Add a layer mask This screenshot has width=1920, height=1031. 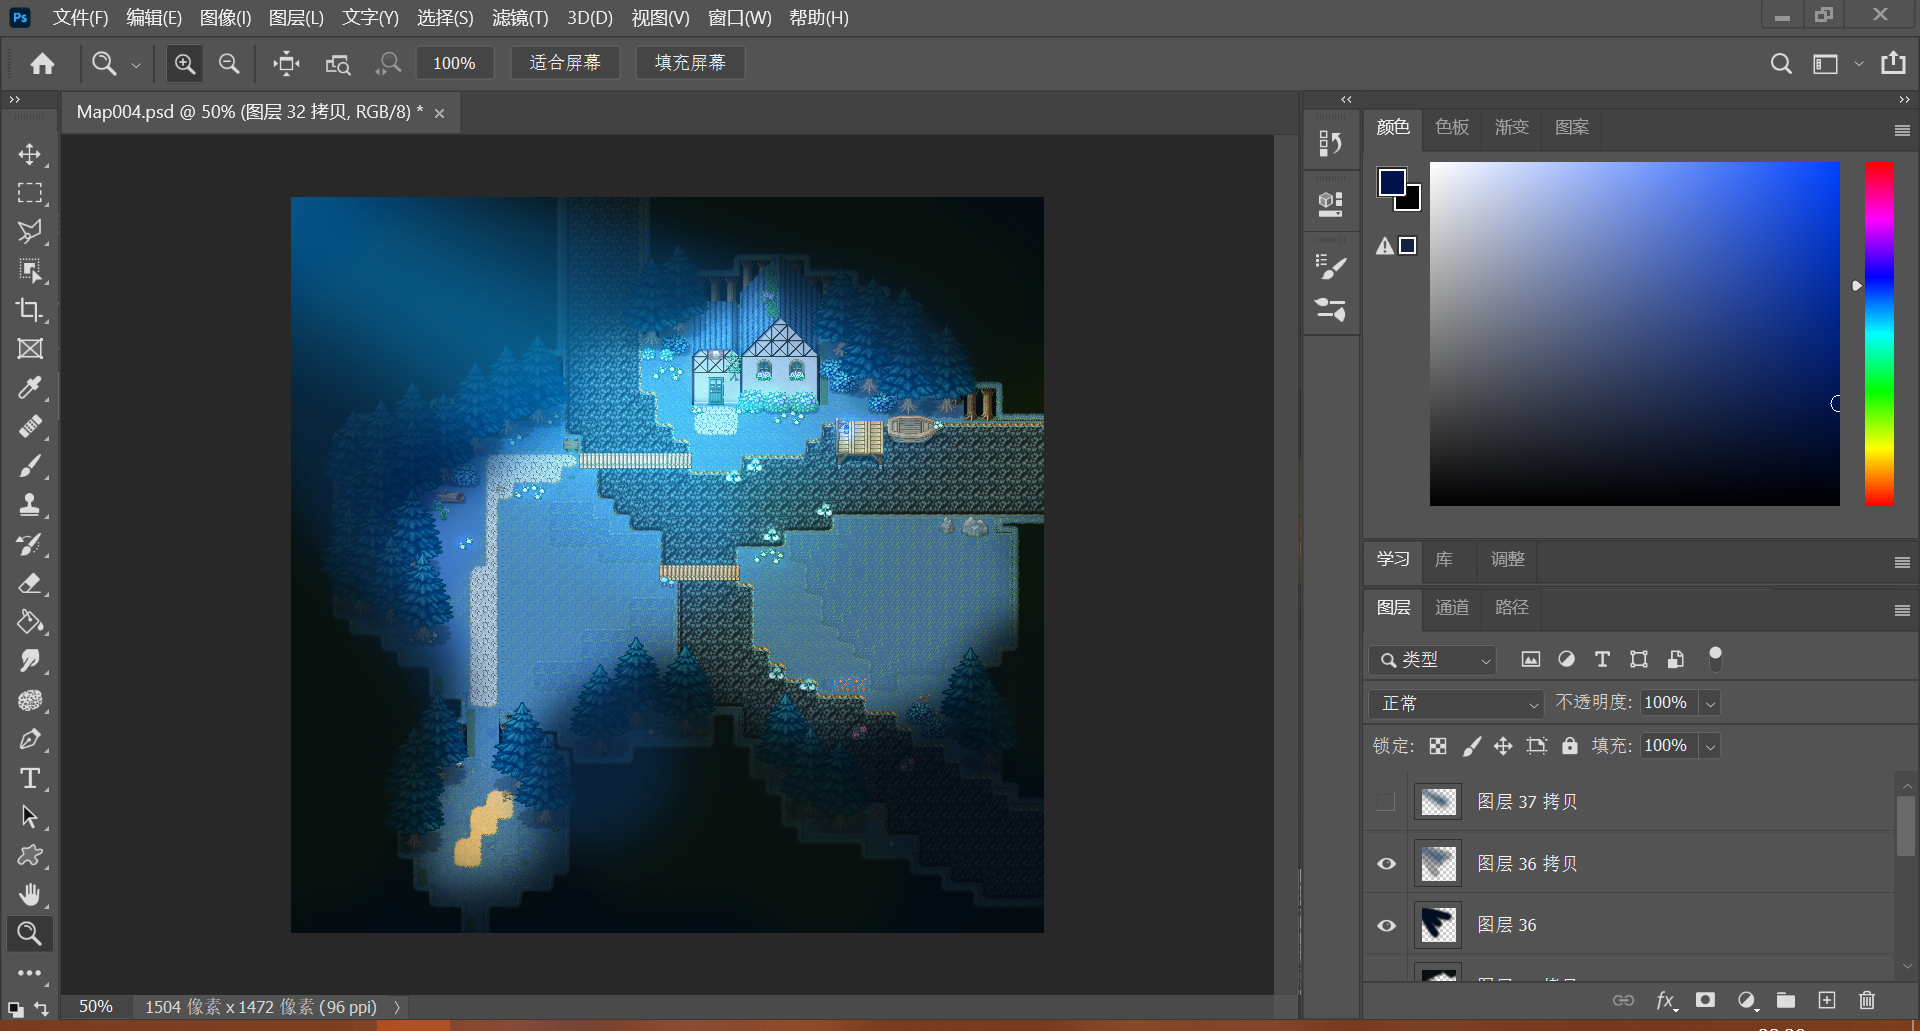[1706, 1000]
